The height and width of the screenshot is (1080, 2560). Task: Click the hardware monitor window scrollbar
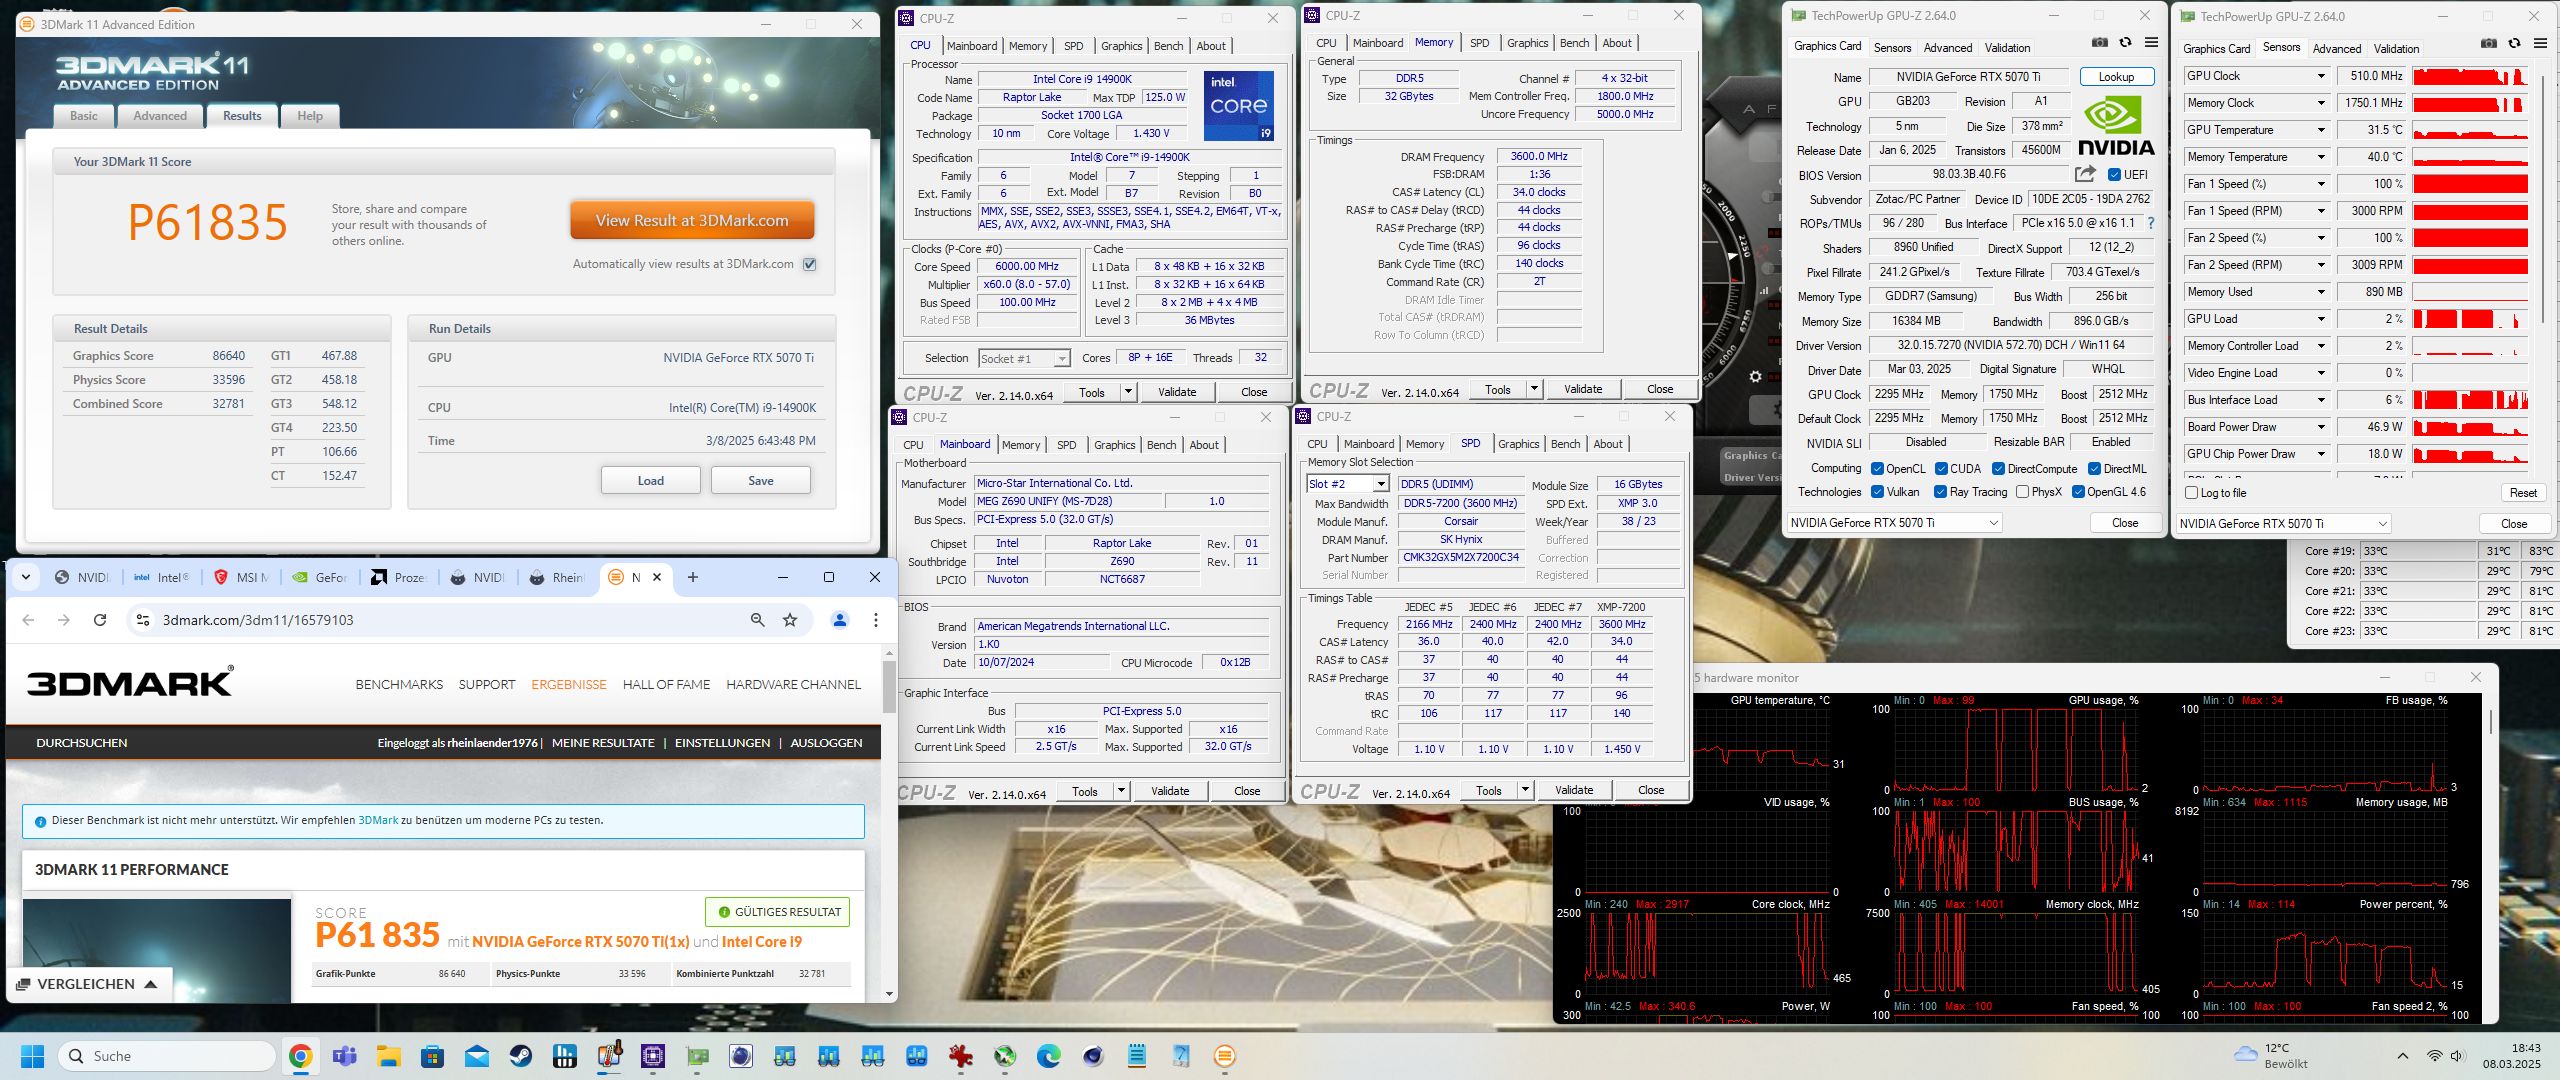tap(2491, 722)
